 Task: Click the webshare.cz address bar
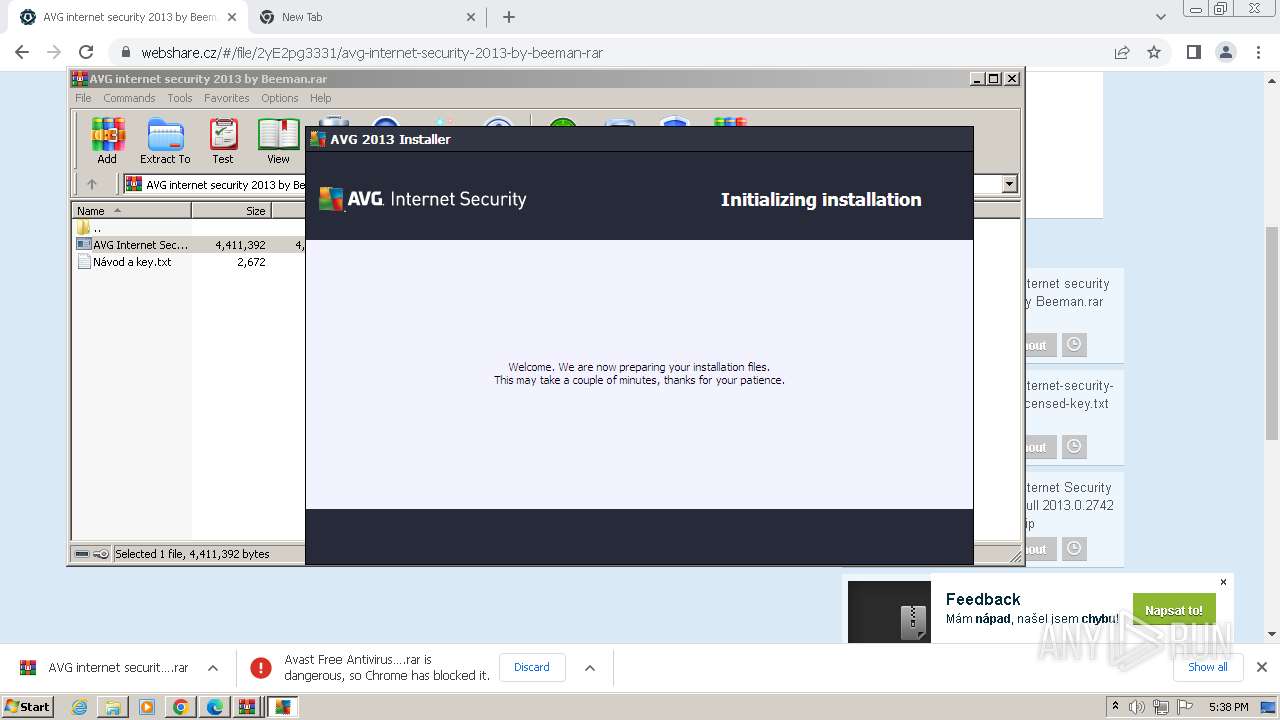pyautogui.click(x=610, y=52)
